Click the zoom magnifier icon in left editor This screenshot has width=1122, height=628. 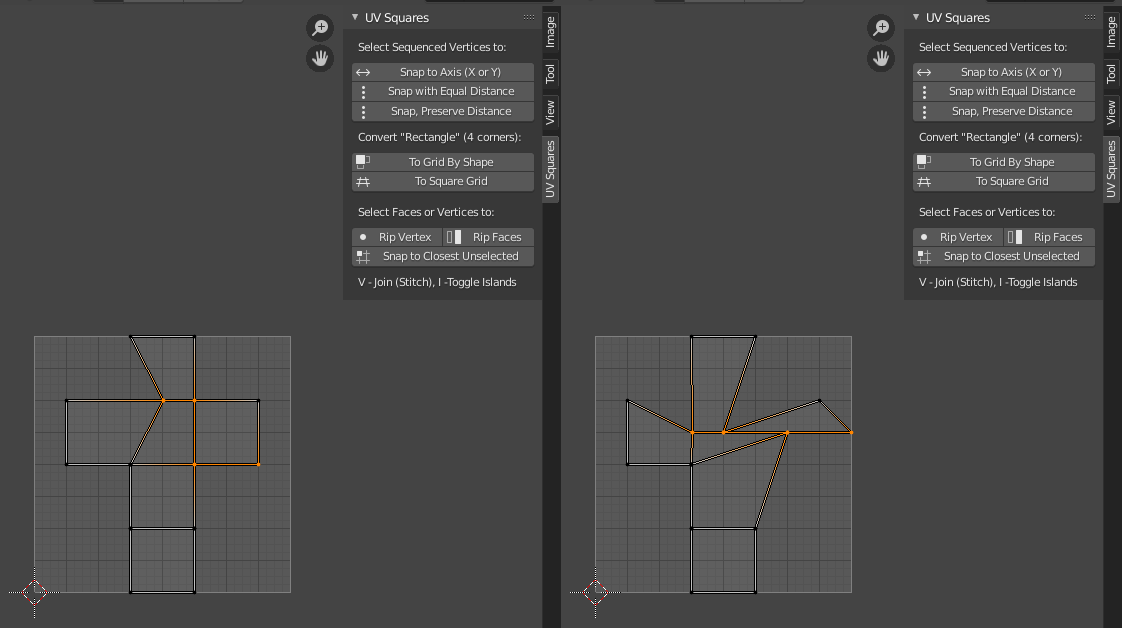[x=320, y=28]
